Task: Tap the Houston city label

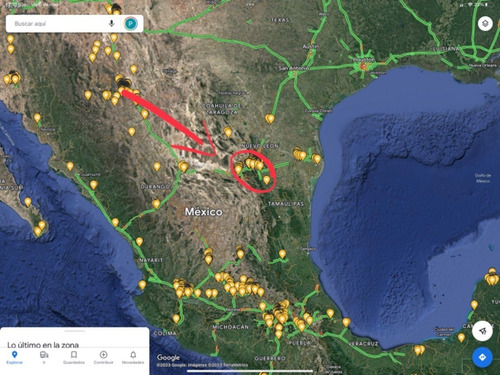Action: [363, 59]
